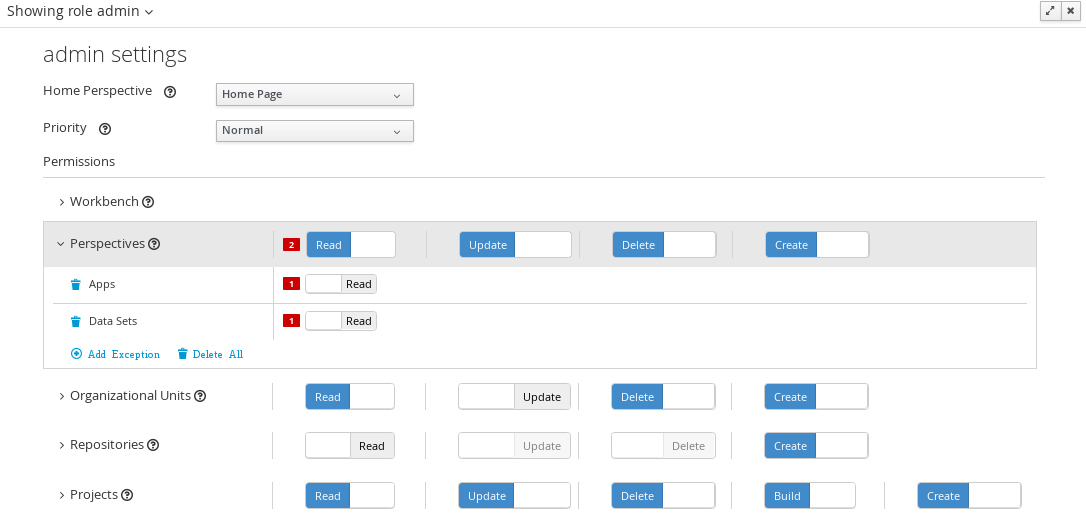Toggle the Projects Build permission switch
The width and height of the screenshot is (1086, 529).
pos(810,496)
